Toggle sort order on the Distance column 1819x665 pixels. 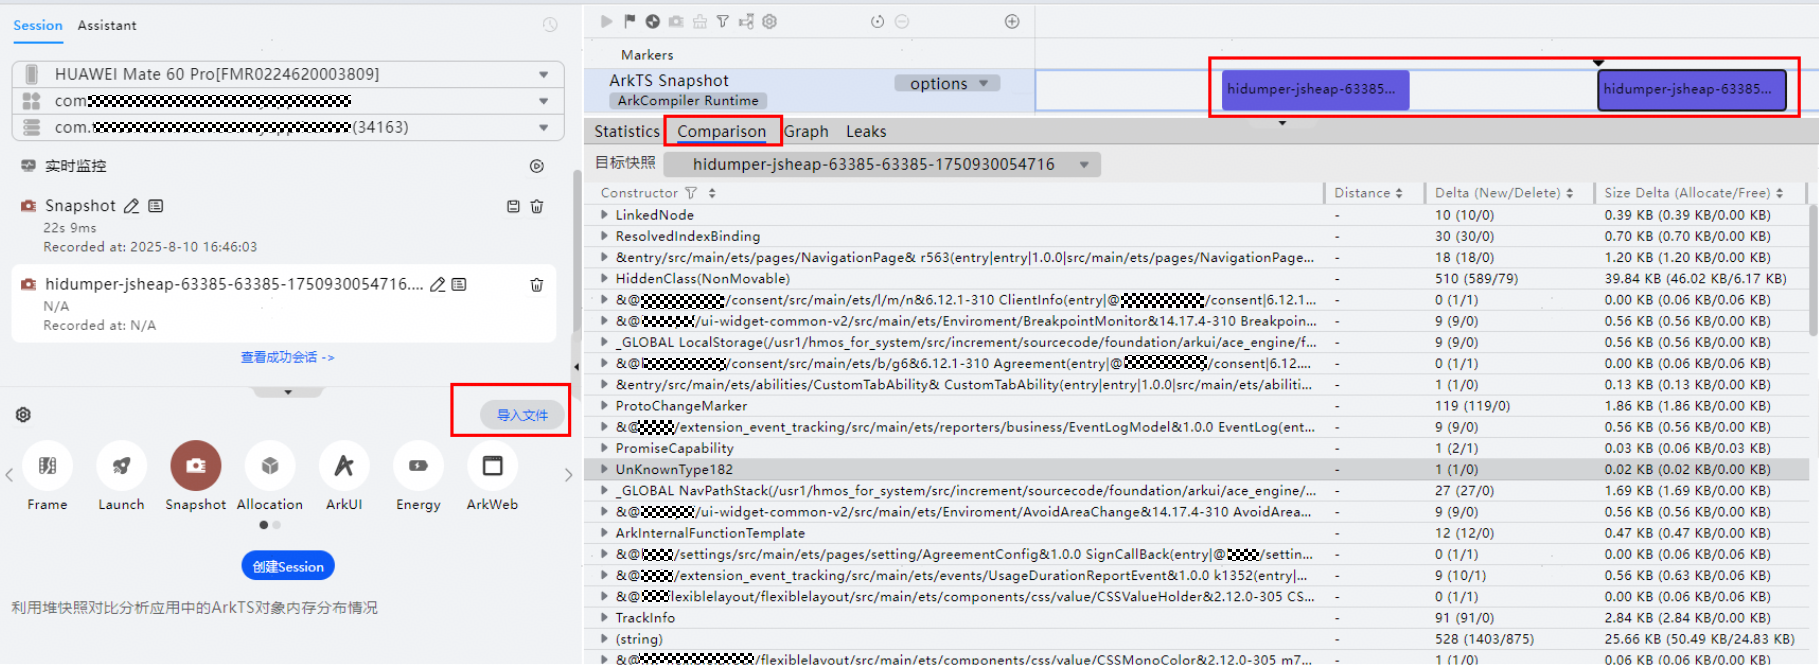(x=1399, y=193)
